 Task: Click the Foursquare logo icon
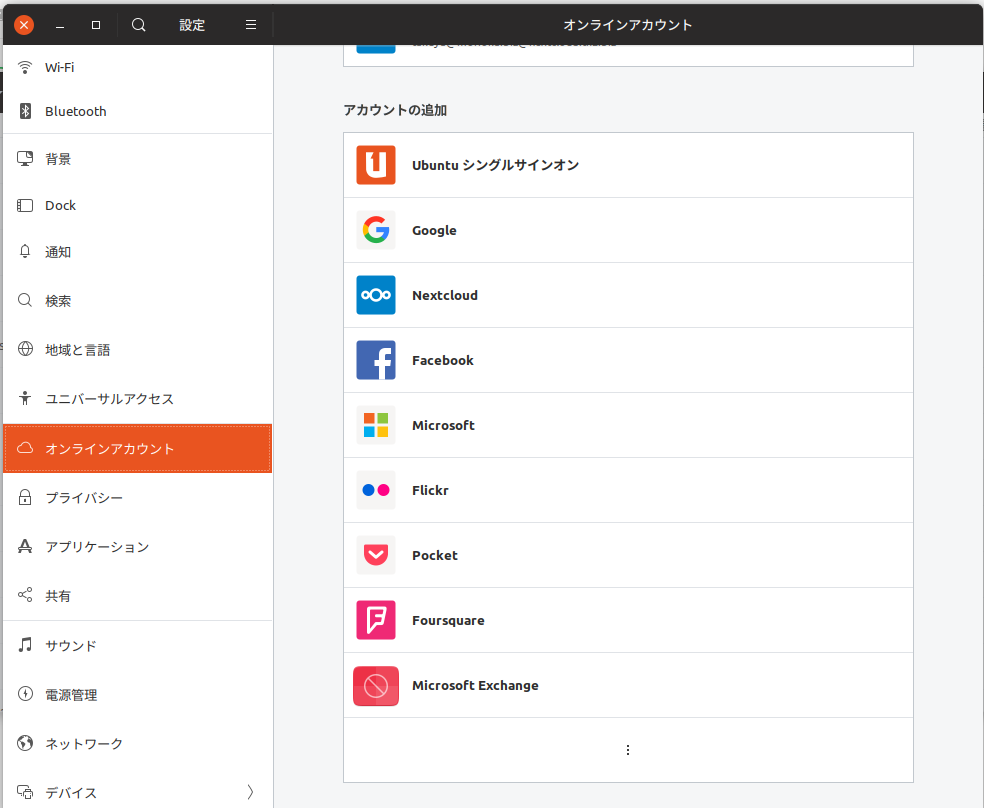376,620
